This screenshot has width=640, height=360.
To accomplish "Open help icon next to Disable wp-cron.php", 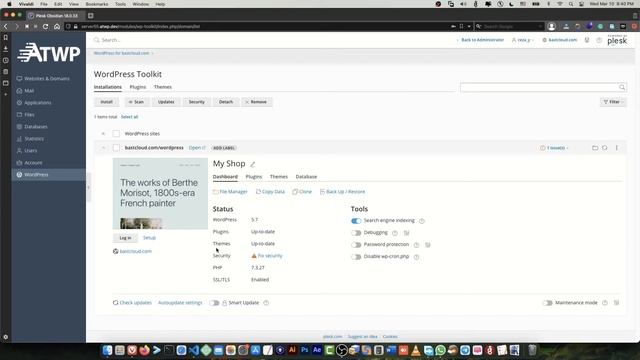I will 416,257.
